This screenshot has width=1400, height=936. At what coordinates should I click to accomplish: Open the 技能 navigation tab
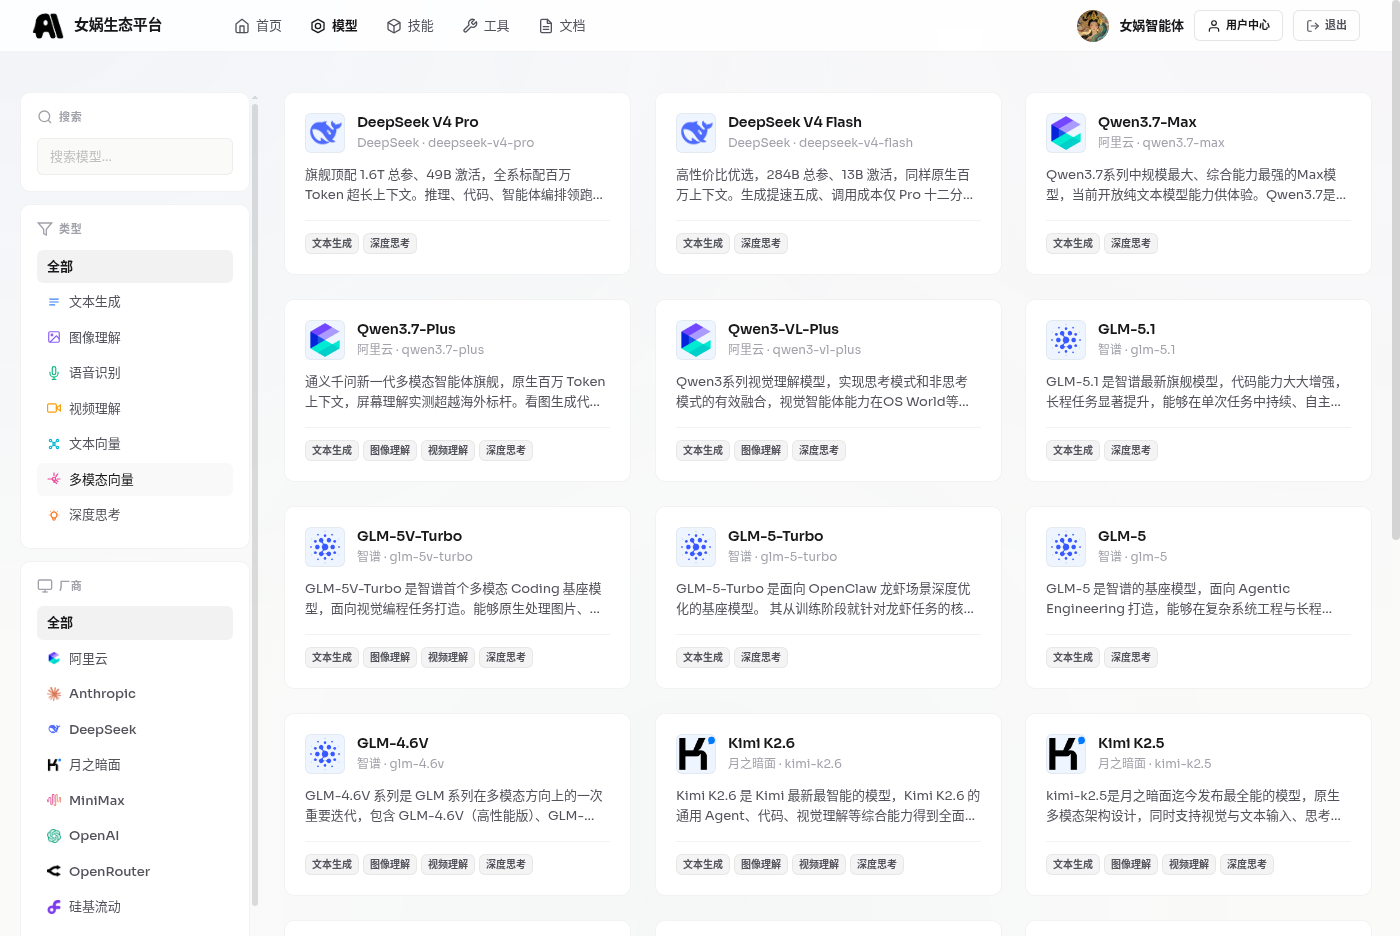pyautogui.click(x=410, y=26)
